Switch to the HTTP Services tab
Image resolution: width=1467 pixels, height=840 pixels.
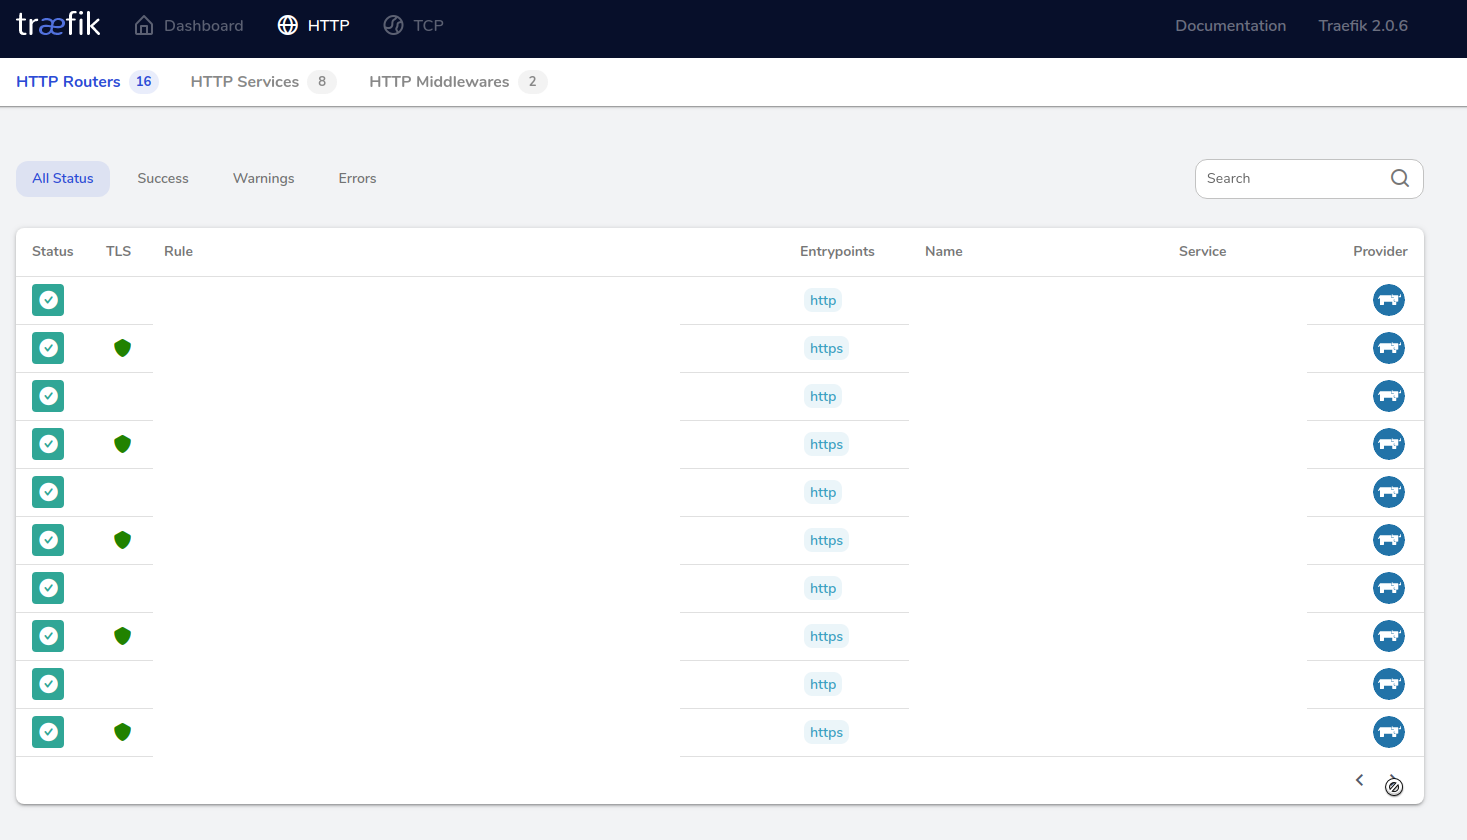pyautogui.click(x=246, y=81)
